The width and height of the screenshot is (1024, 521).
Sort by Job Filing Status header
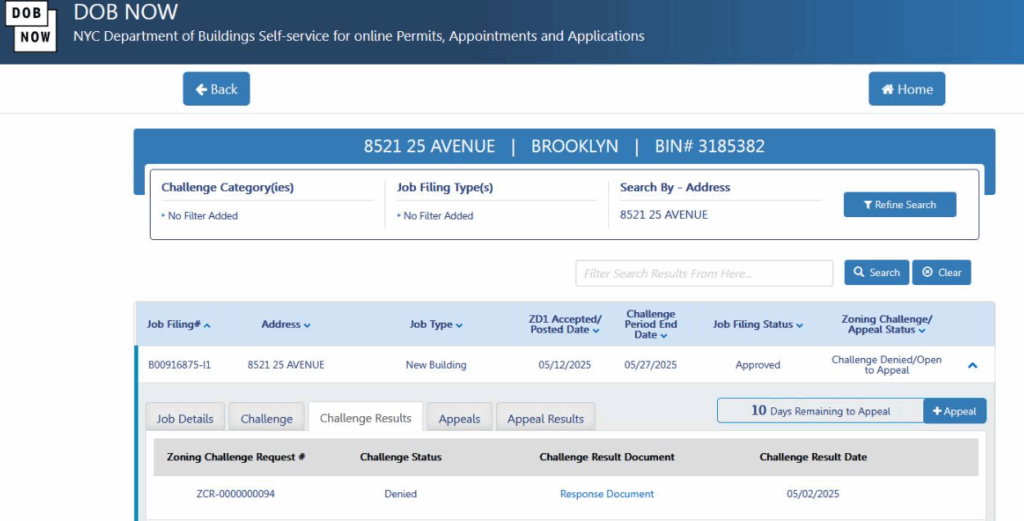tap(758, 324)
